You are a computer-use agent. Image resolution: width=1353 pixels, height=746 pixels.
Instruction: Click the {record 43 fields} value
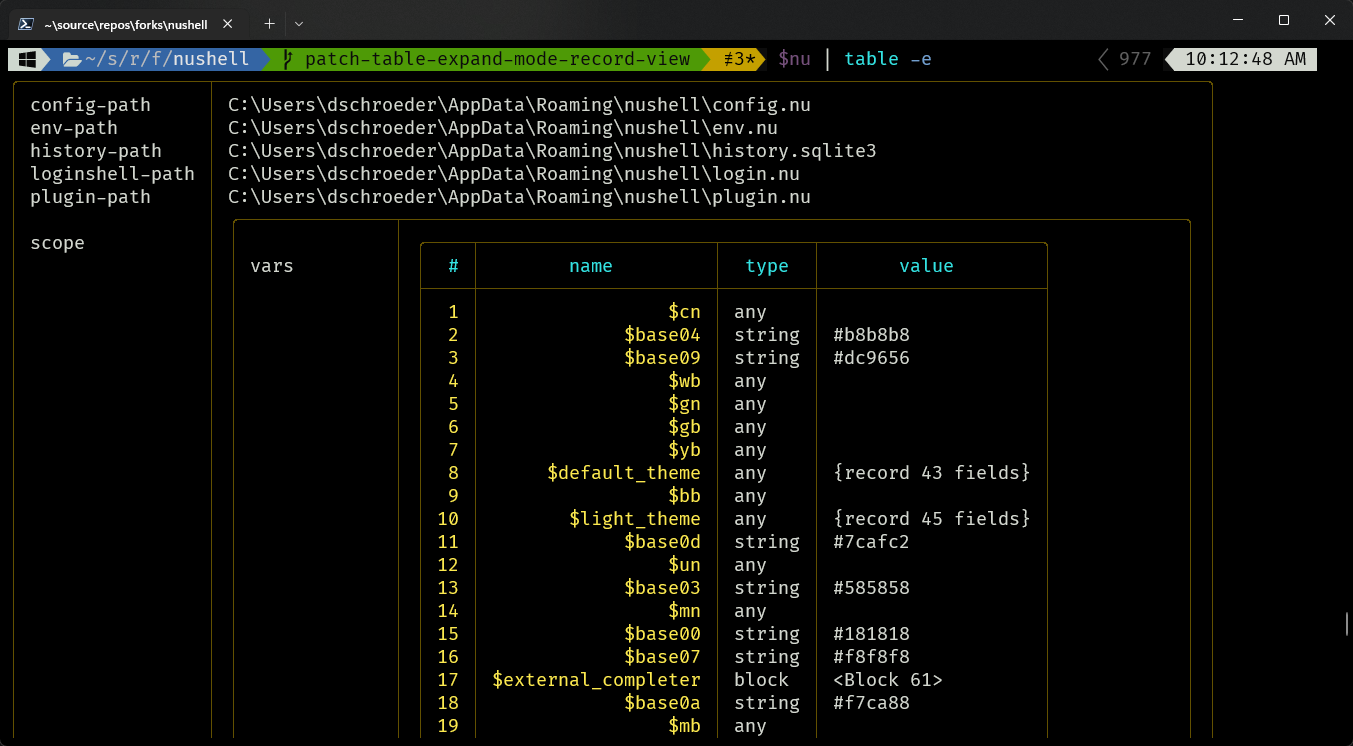pyautogui.click(x=932, y=473)
